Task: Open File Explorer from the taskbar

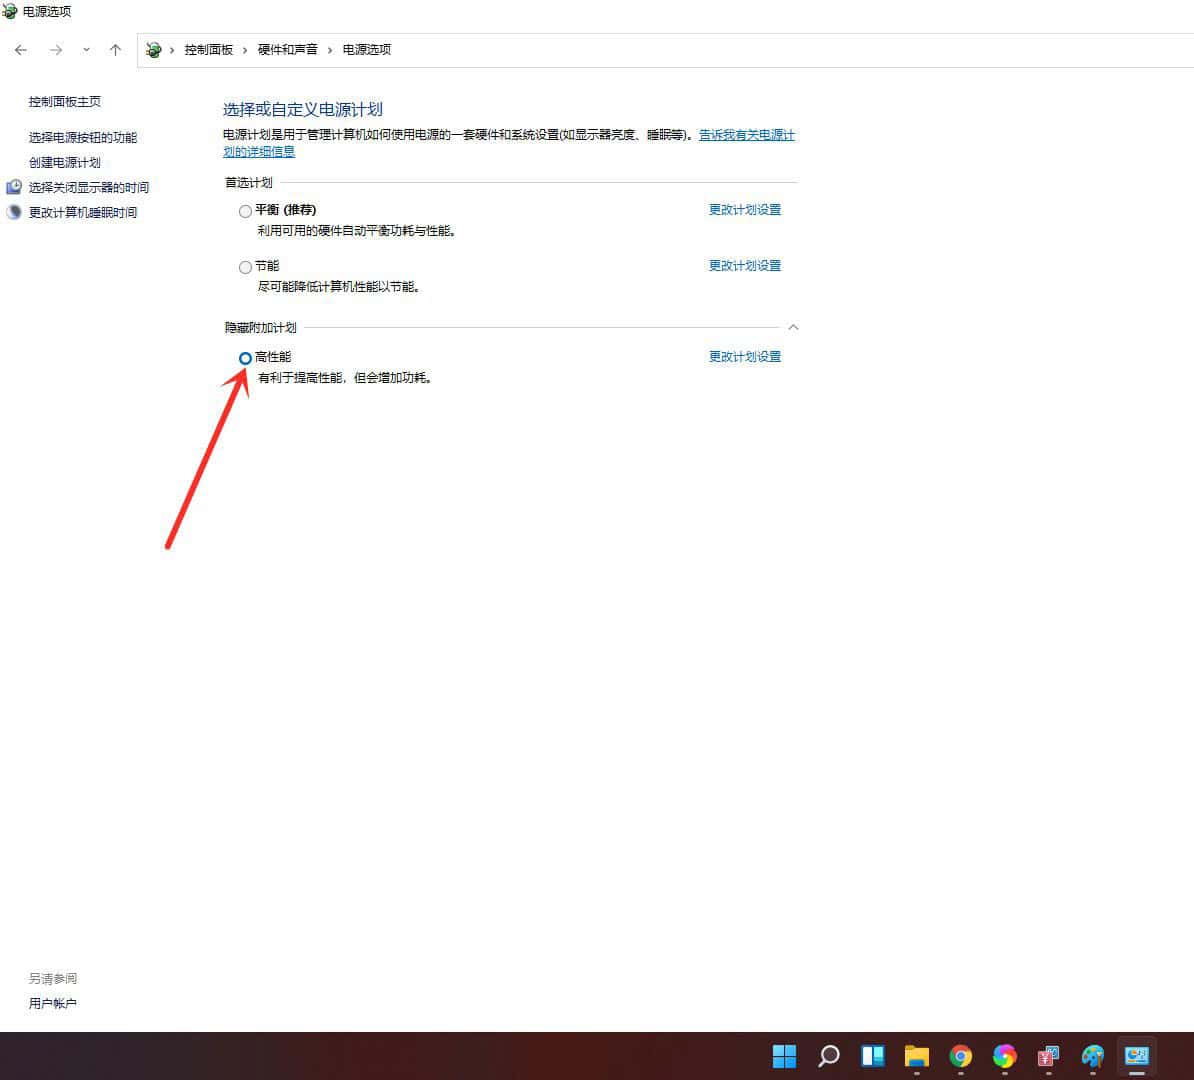Action: (917, 1056)
